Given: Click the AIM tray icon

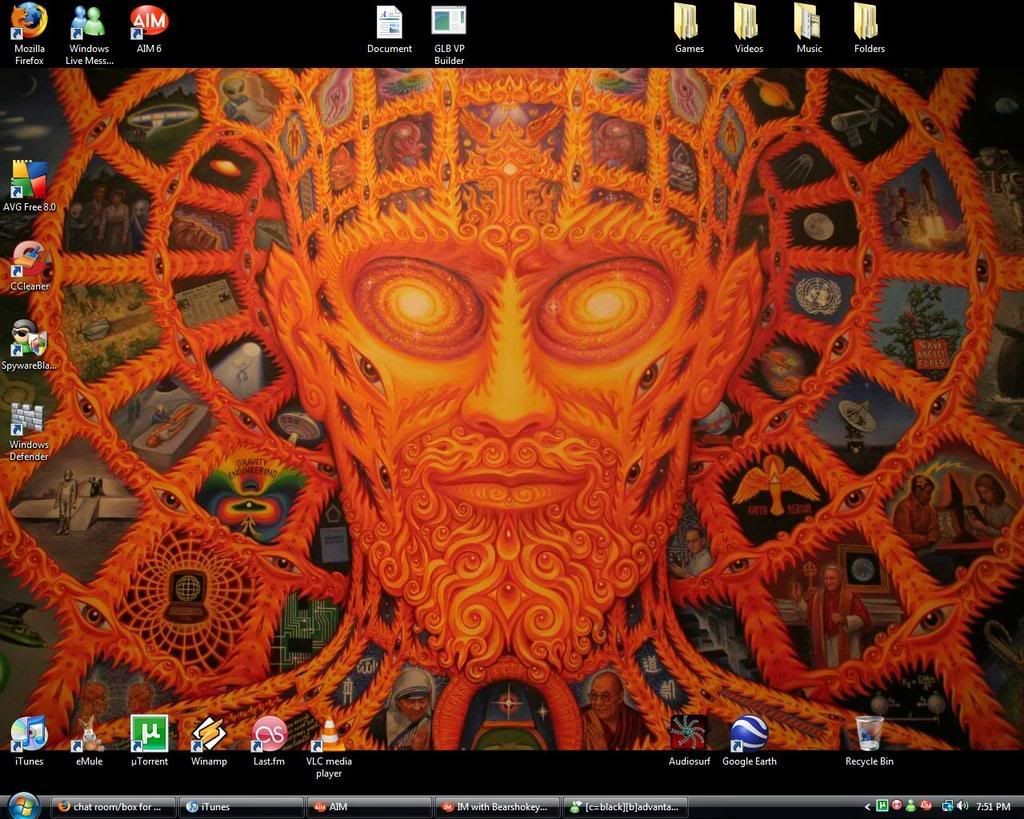Looking at the screenshot, I should pyautogui.click(x=925, y=807).
